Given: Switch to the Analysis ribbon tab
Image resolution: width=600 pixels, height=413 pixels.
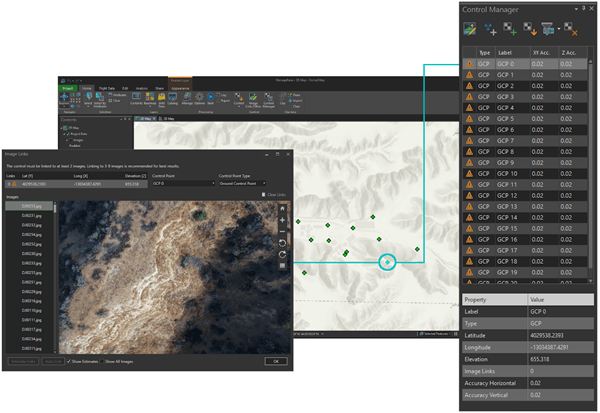Looking at the screenshot, I should (x=142, y=88).
